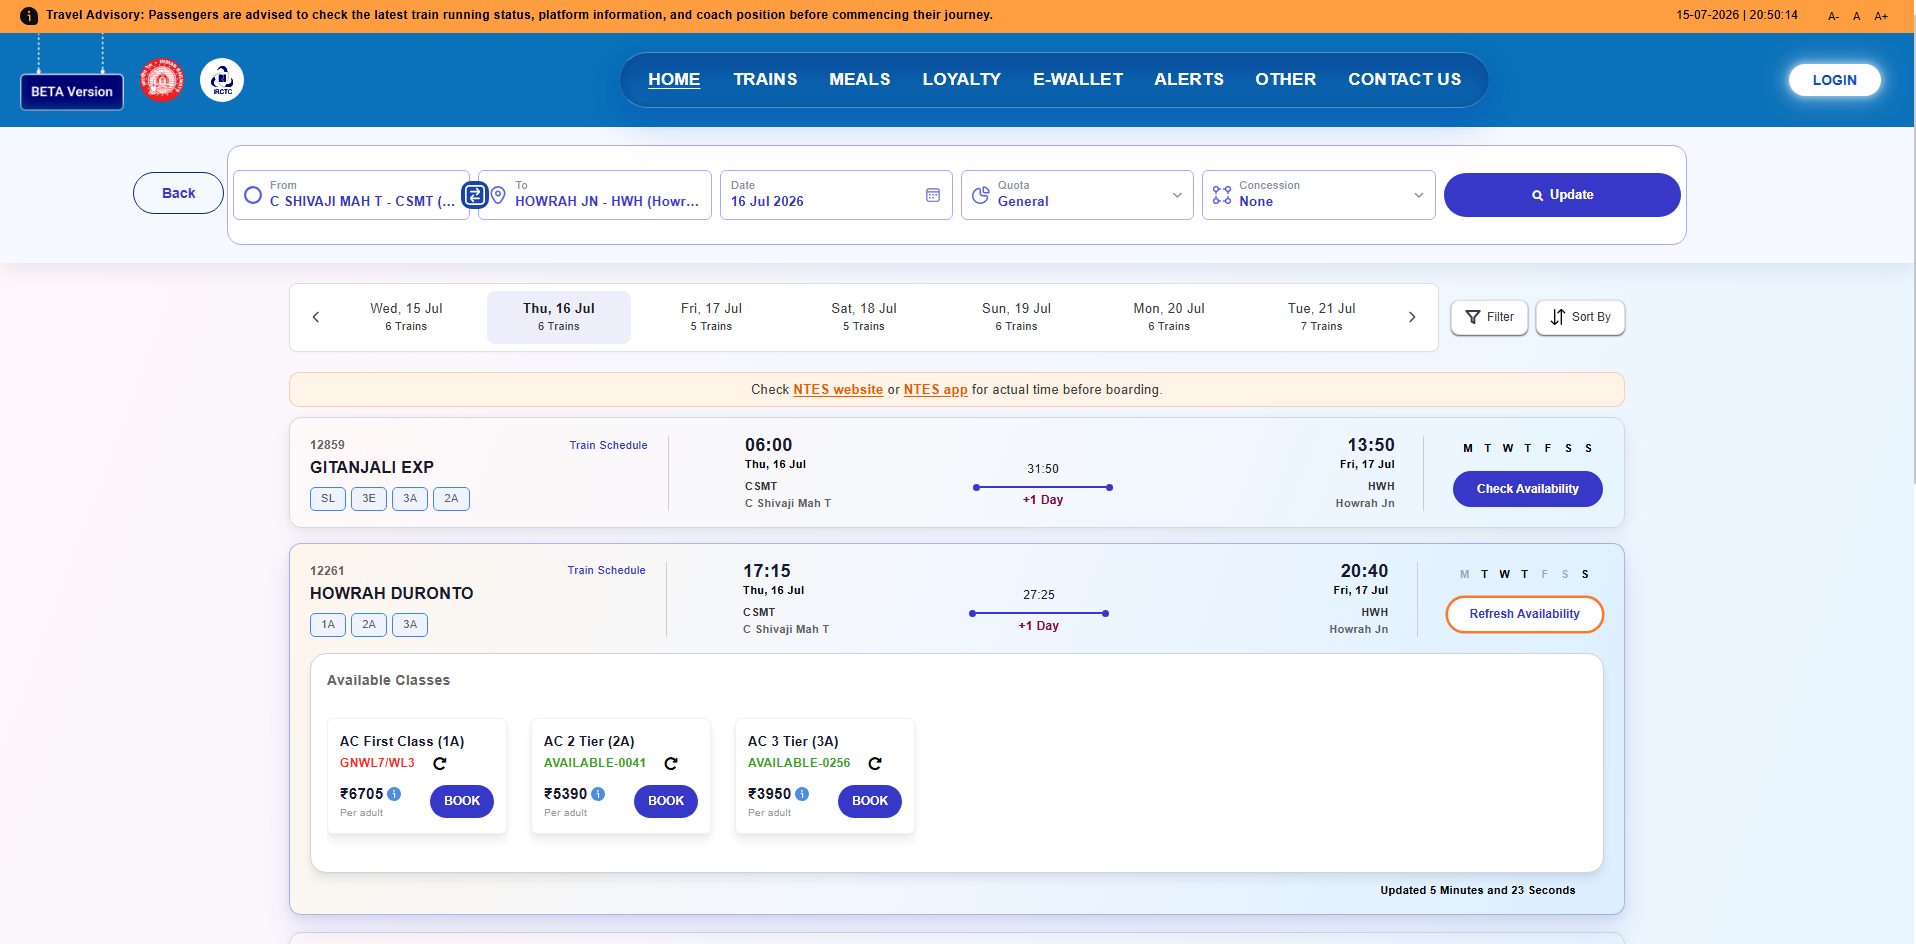Go to the HOME menu

point(674,79)
